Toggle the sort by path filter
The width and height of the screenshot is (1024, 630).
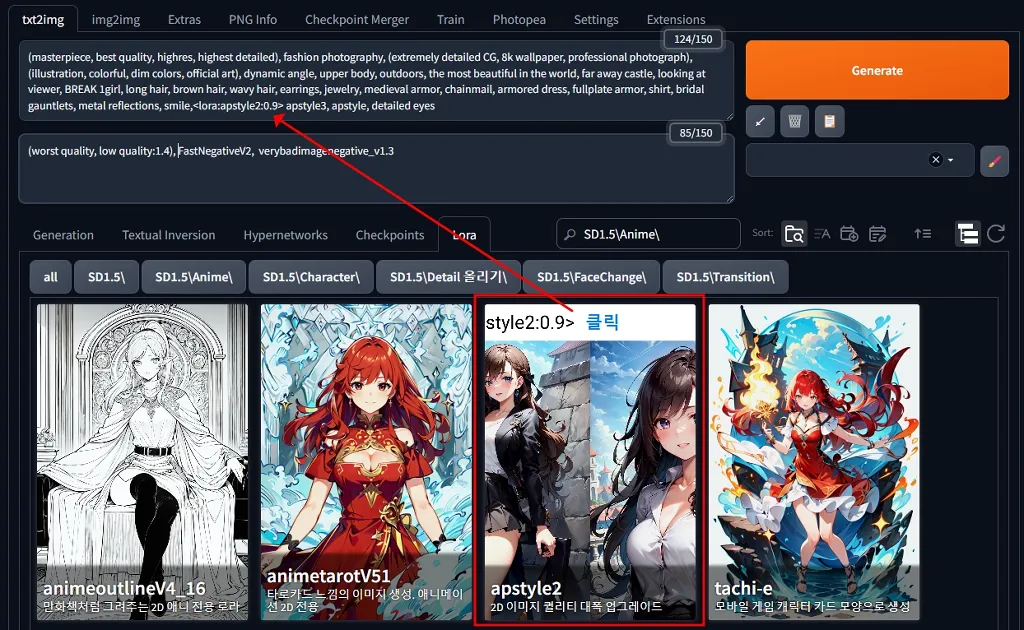click(x=795, y=233)
